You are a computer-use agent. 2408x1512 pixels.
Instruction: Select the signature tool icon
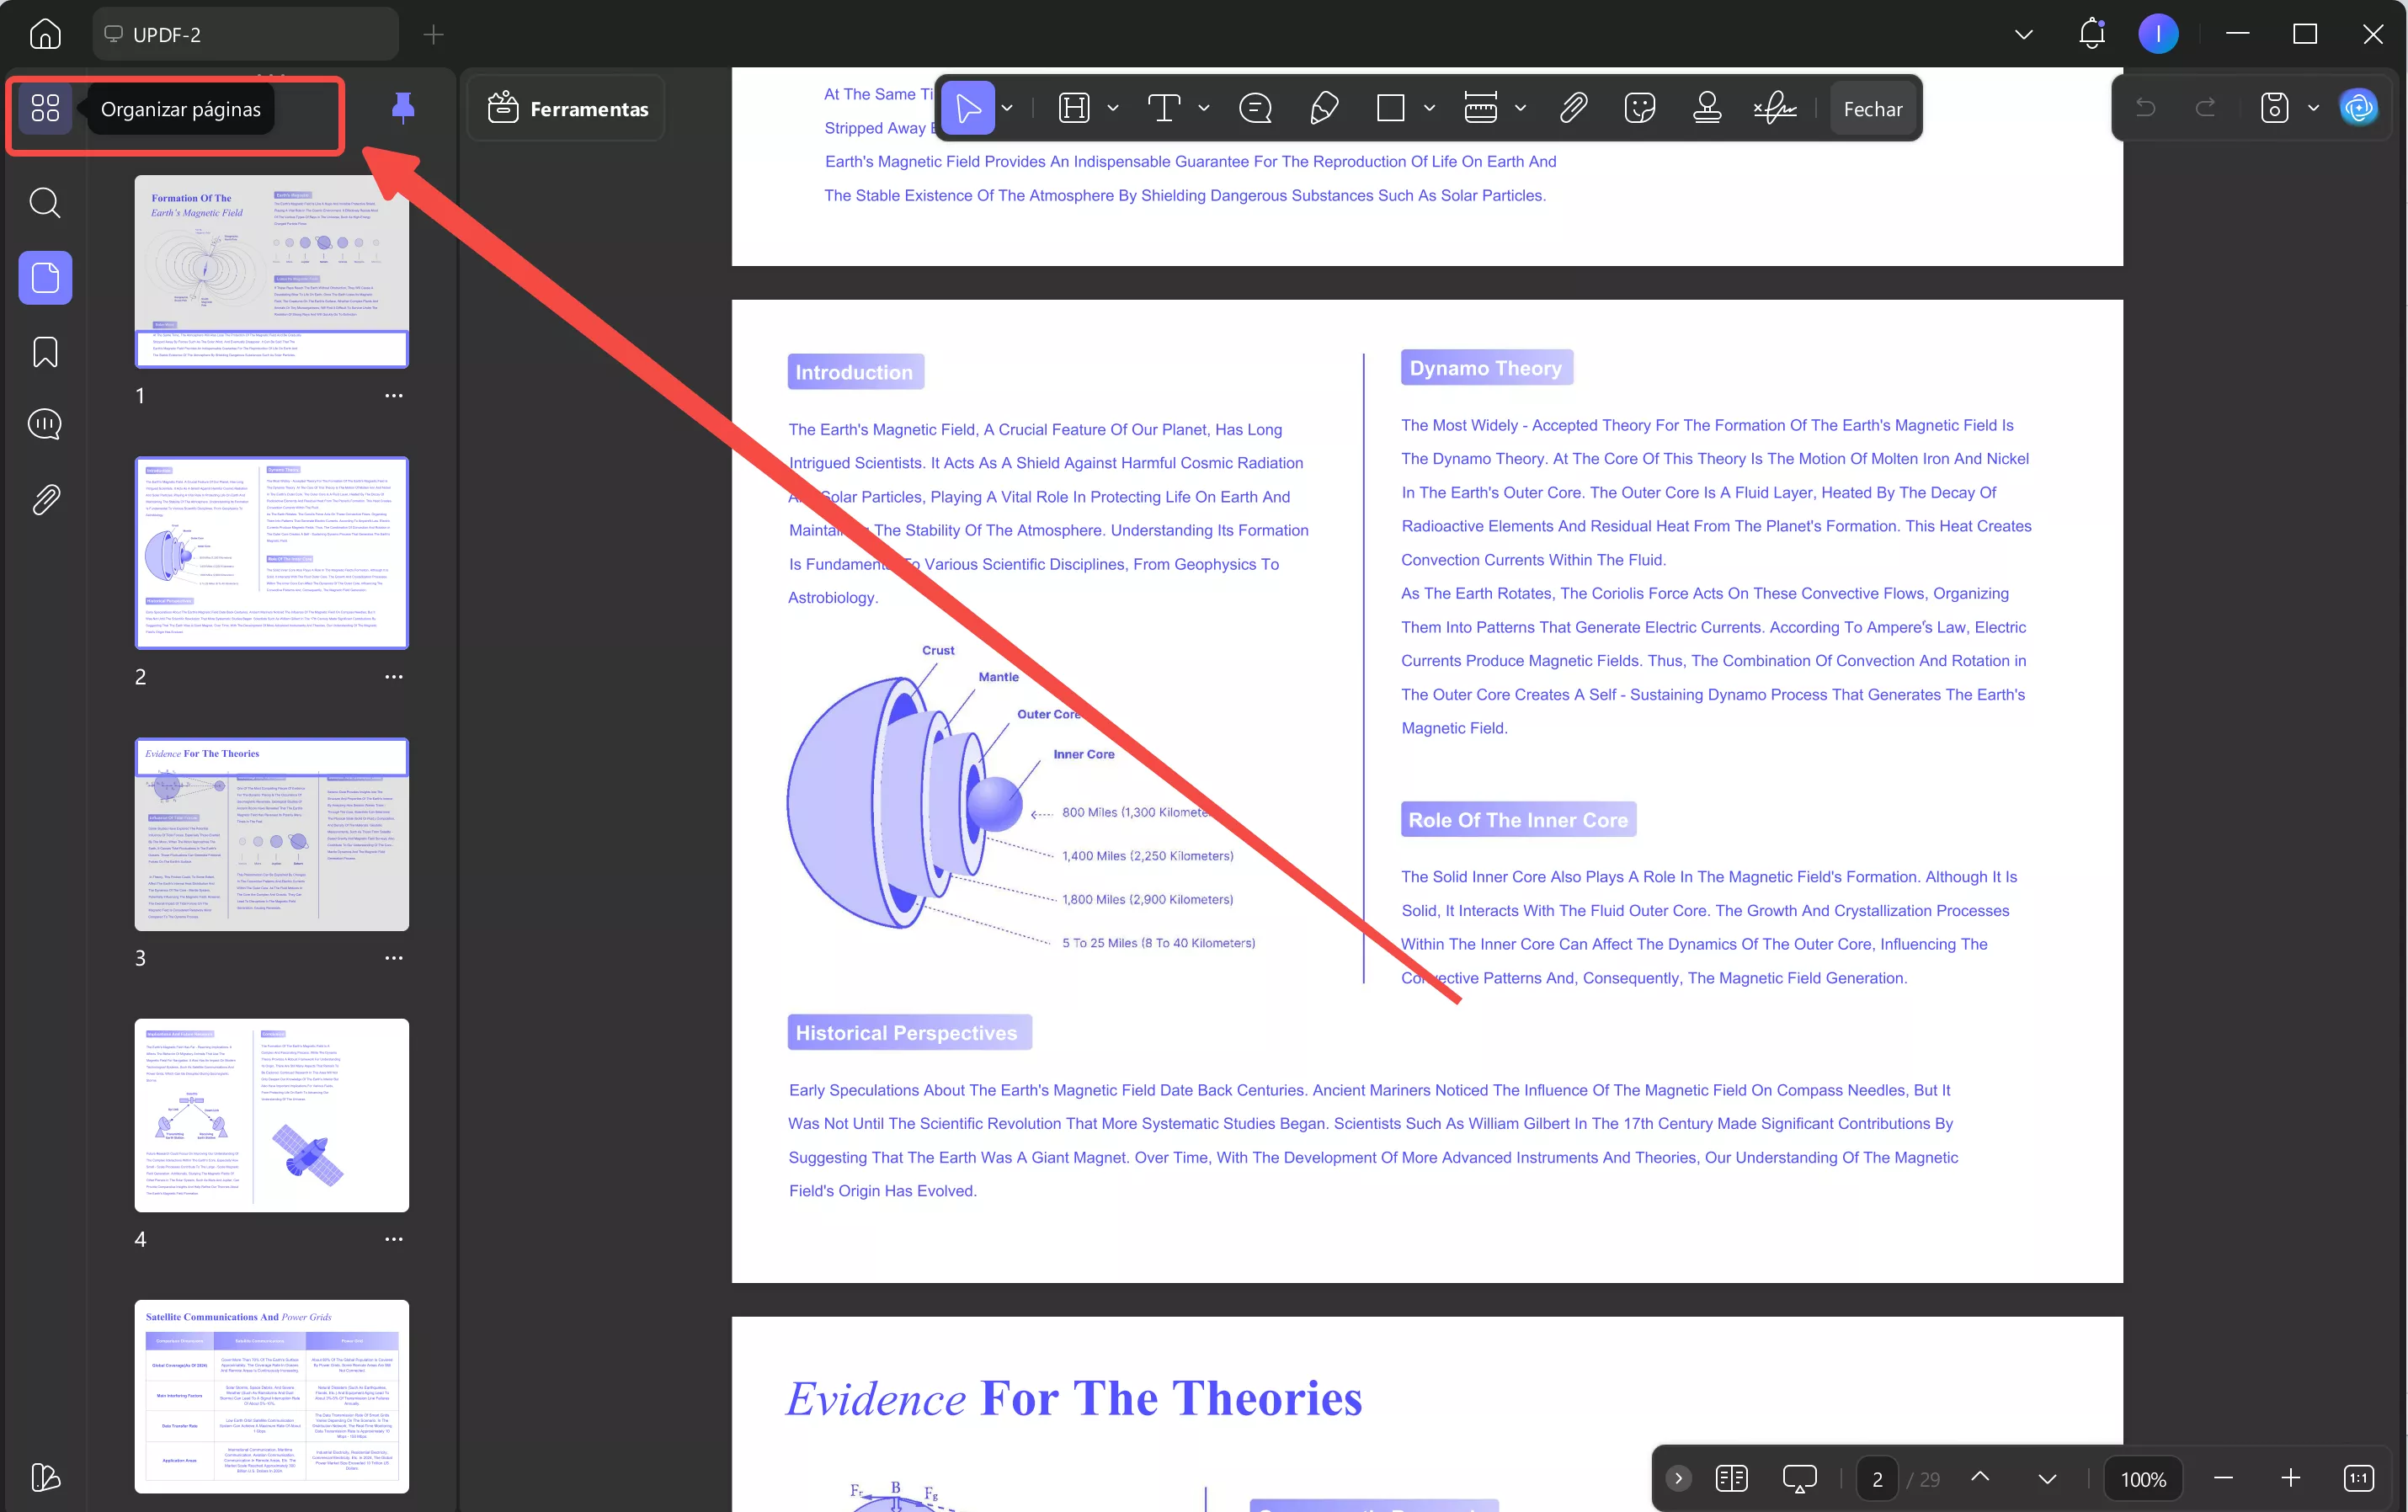[1774, 108]
